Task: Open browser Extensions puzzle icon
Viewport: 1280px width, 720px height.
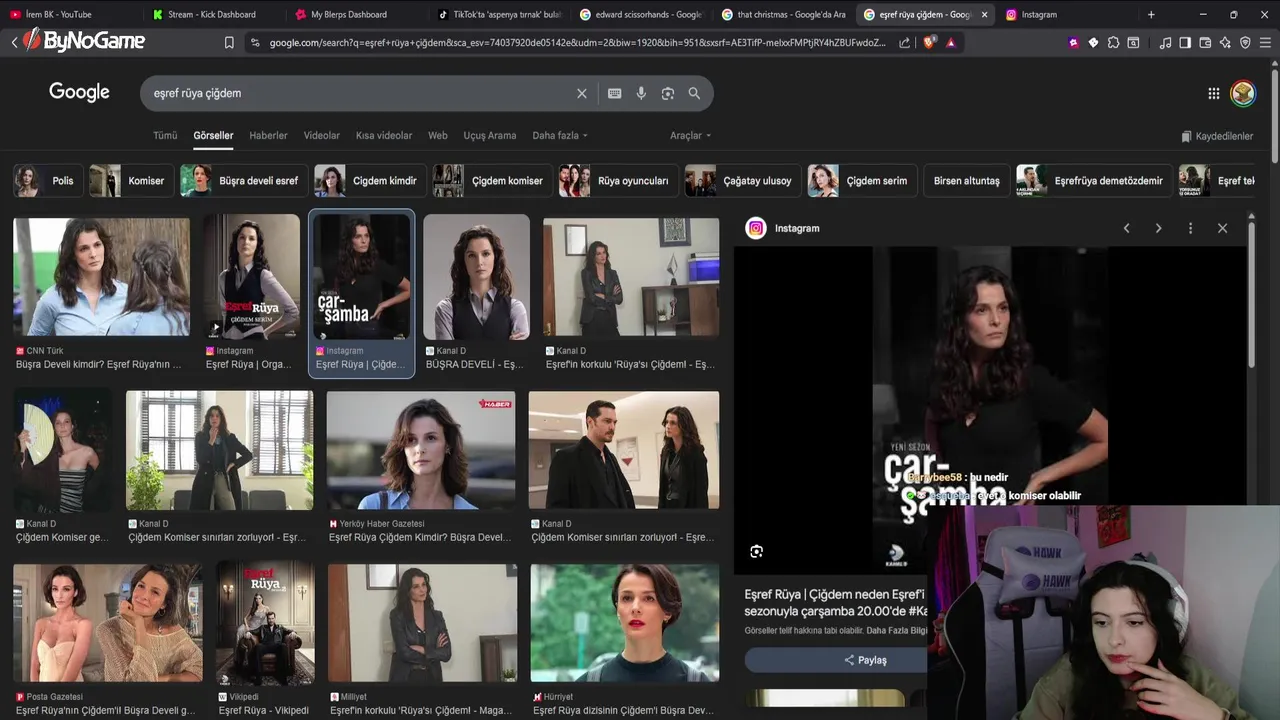Action: point(1113,43)
